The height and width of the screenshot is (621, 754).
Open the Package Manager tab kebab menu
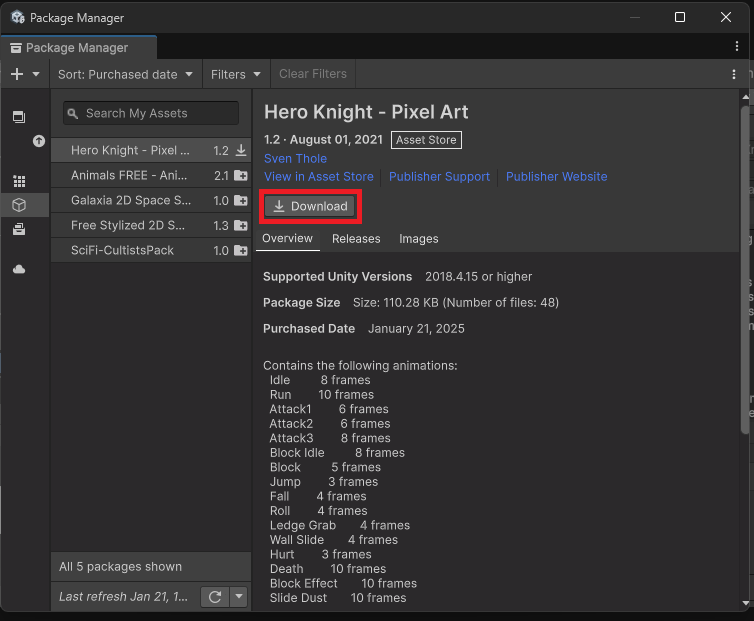[737, 46]
